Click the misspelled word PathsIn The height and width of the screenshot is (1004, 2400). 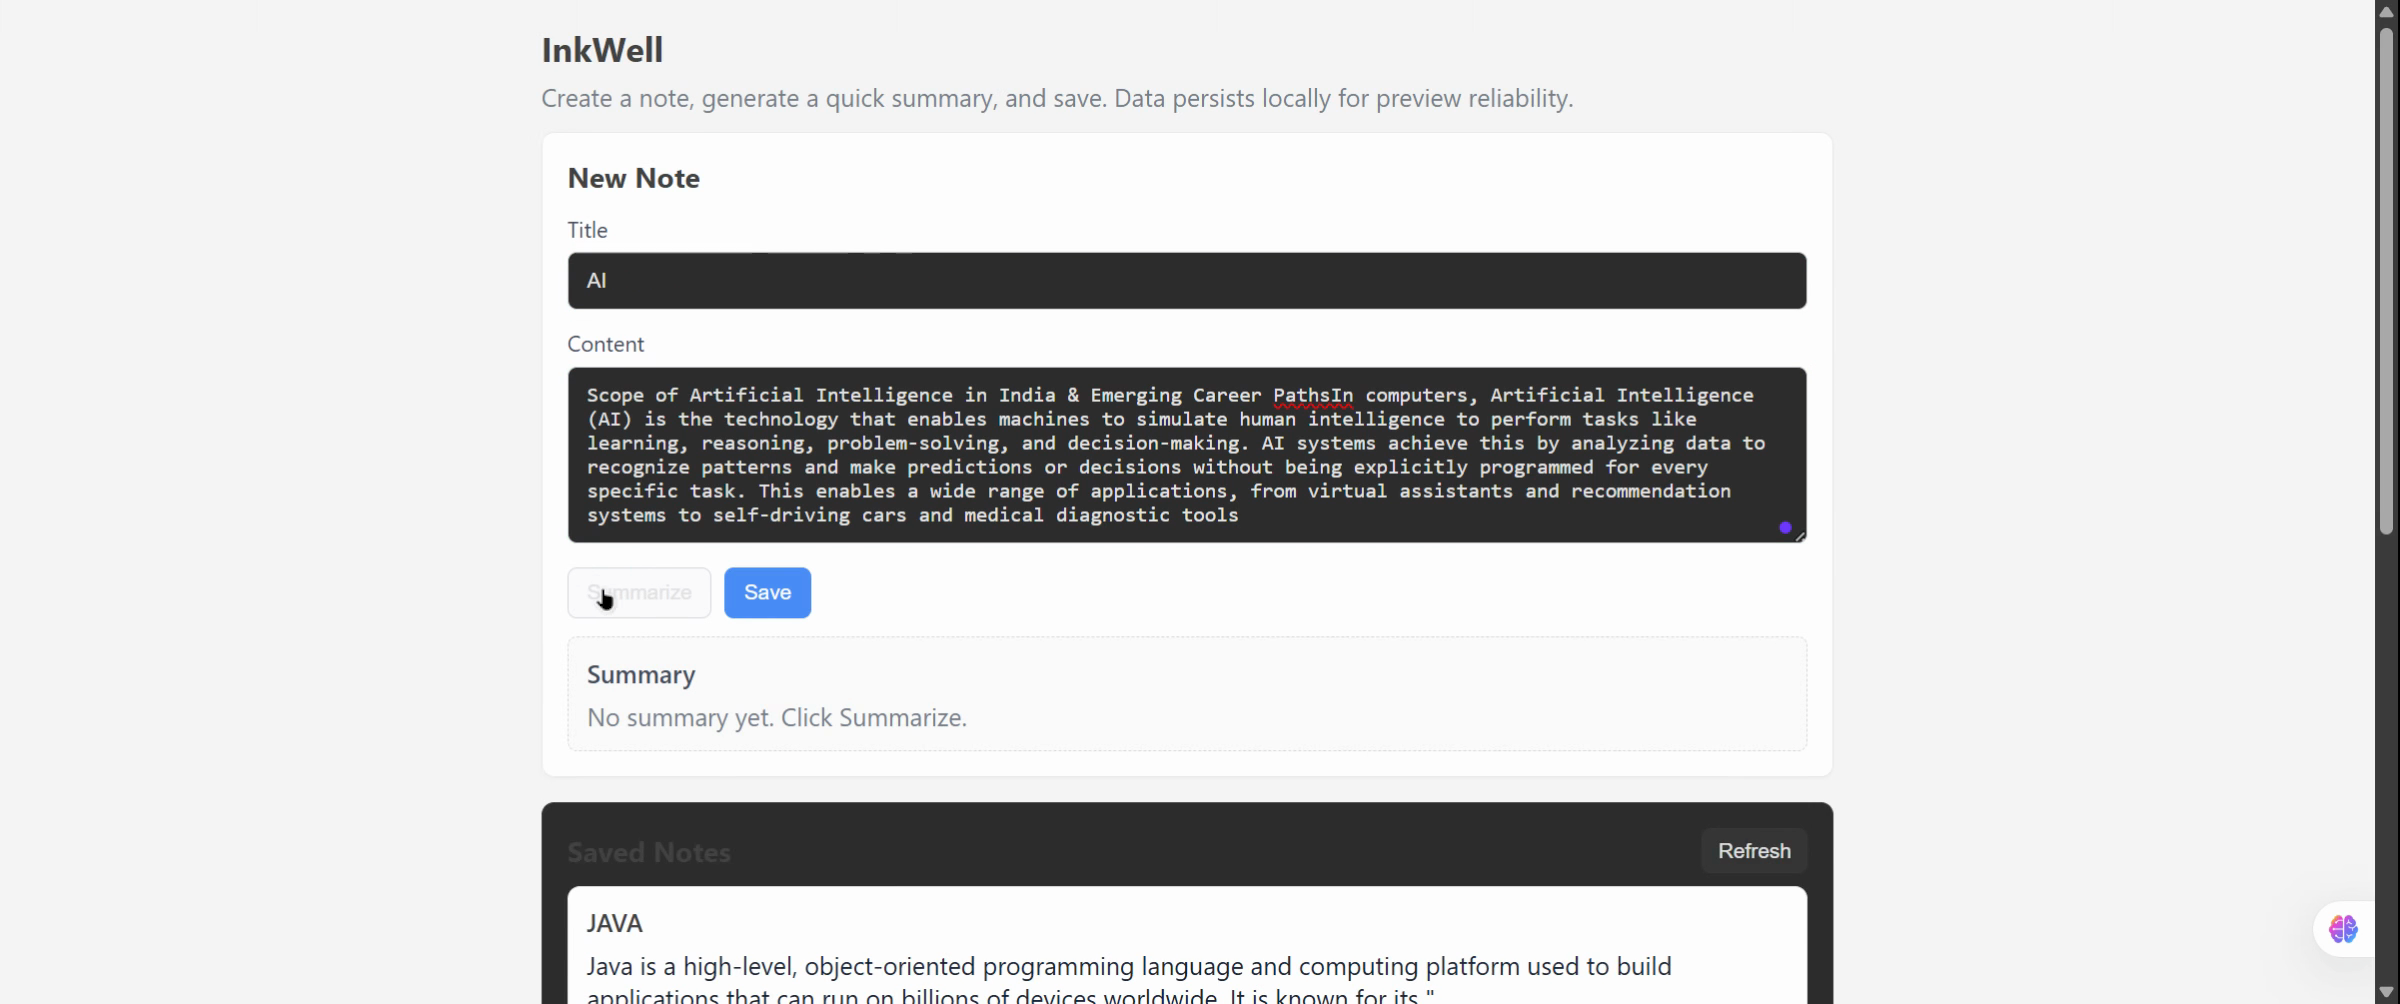click(x=1313, y=395)
